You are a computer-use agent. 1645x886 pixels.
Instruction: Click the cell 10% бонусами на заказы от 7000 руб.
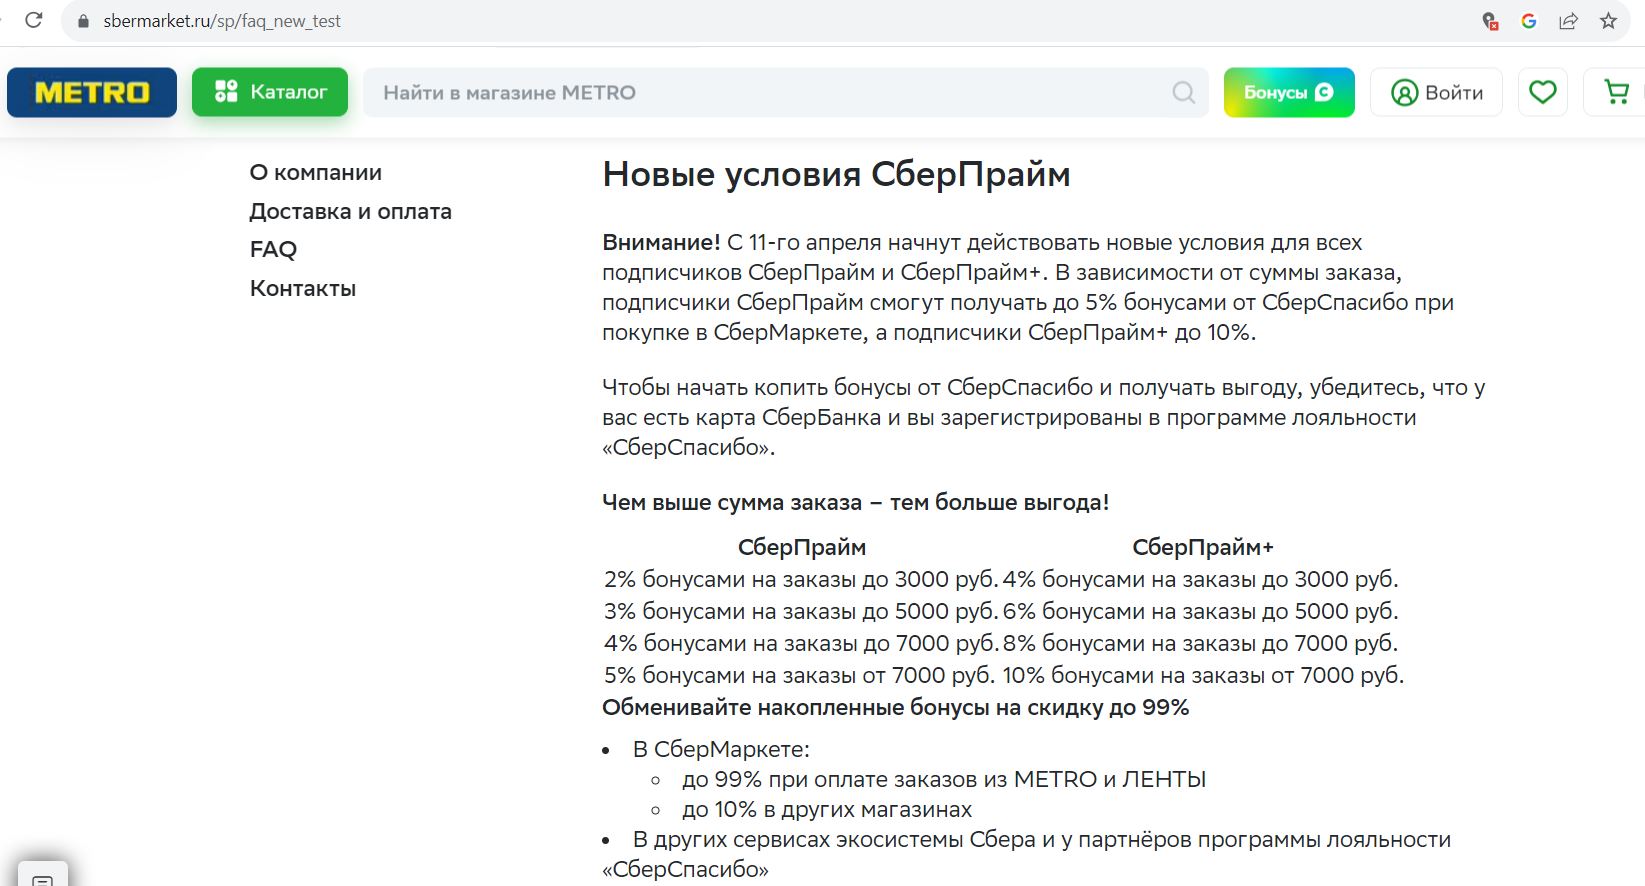tap(1203, 675)
